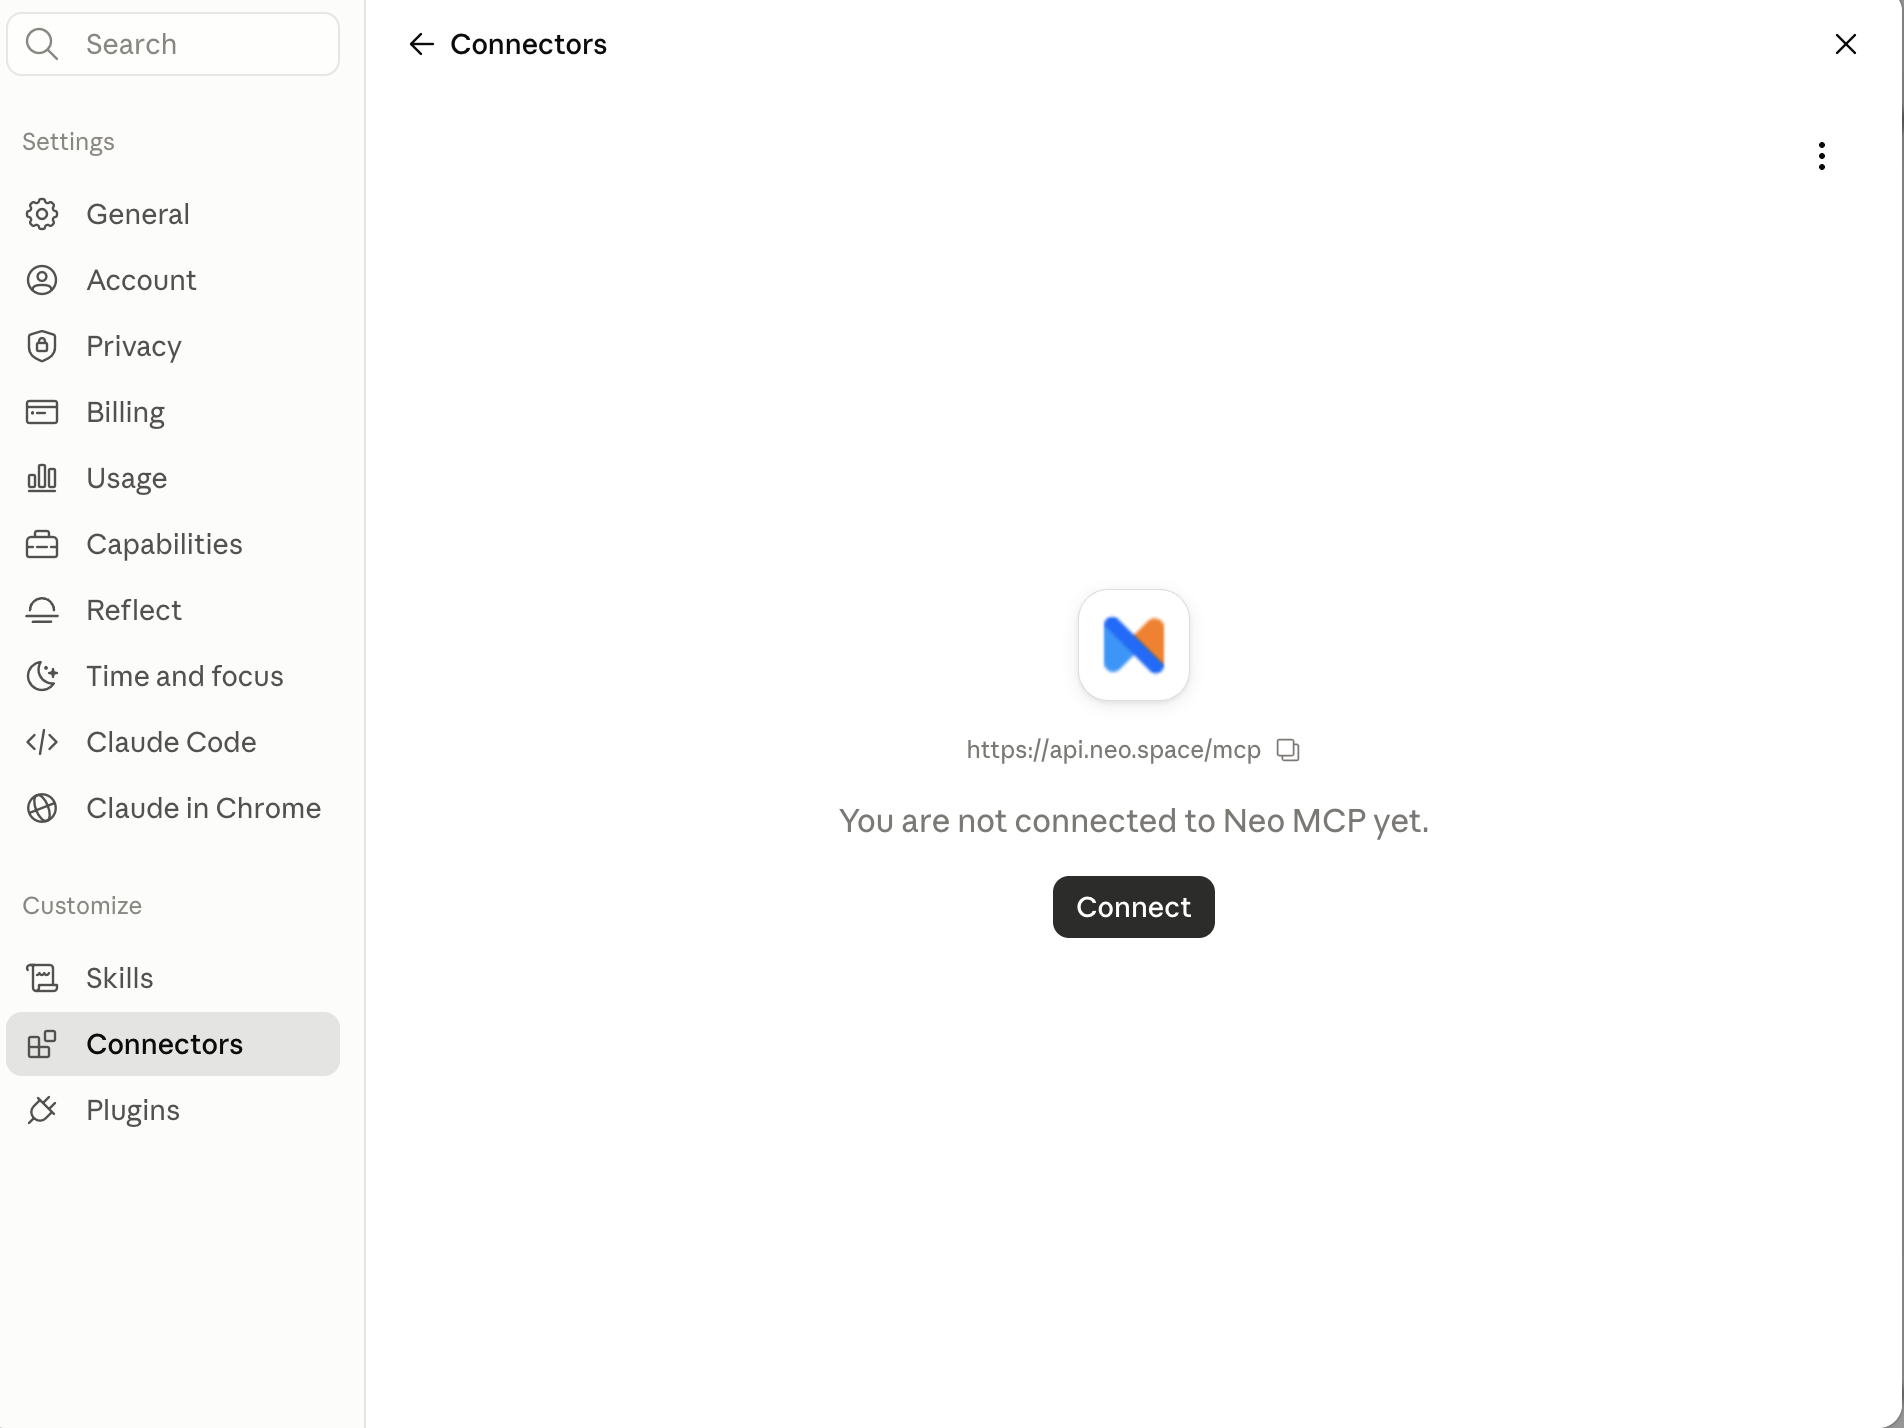Click the Capabilities briefcase icon
This screenshot has width=1904, height=1428.
pos(42,544)
